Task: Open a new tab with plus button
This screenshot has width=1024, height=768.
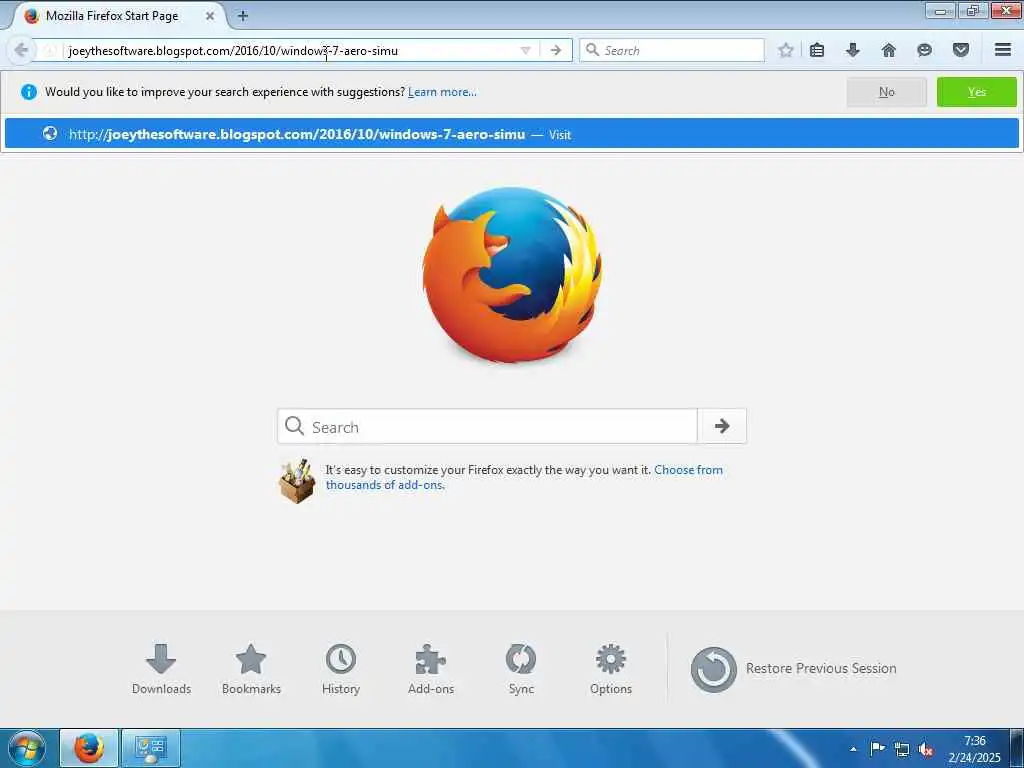Action: [x=243, y=16]
